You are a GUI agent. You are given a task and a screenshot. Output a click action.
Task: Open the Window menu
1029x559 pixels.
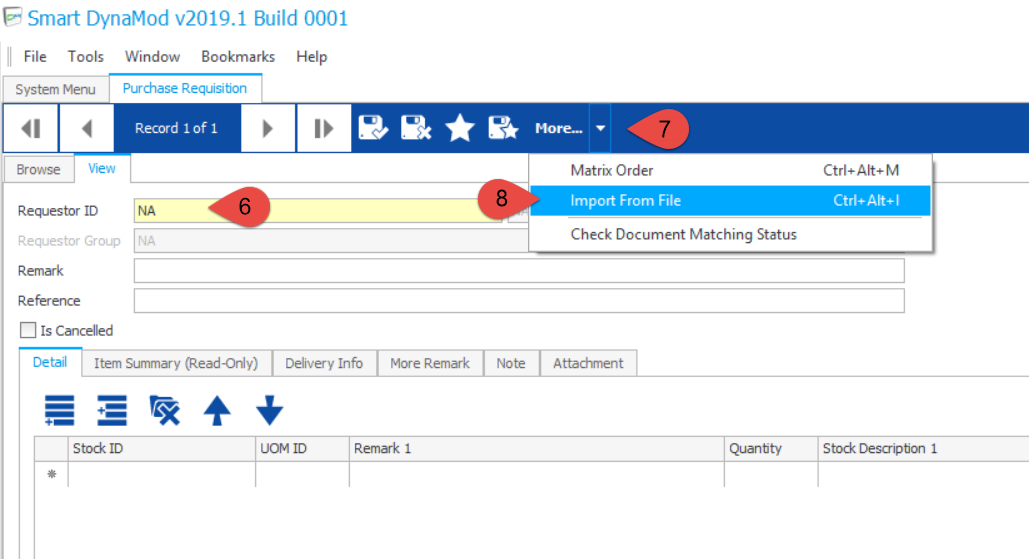click(152, 57)
